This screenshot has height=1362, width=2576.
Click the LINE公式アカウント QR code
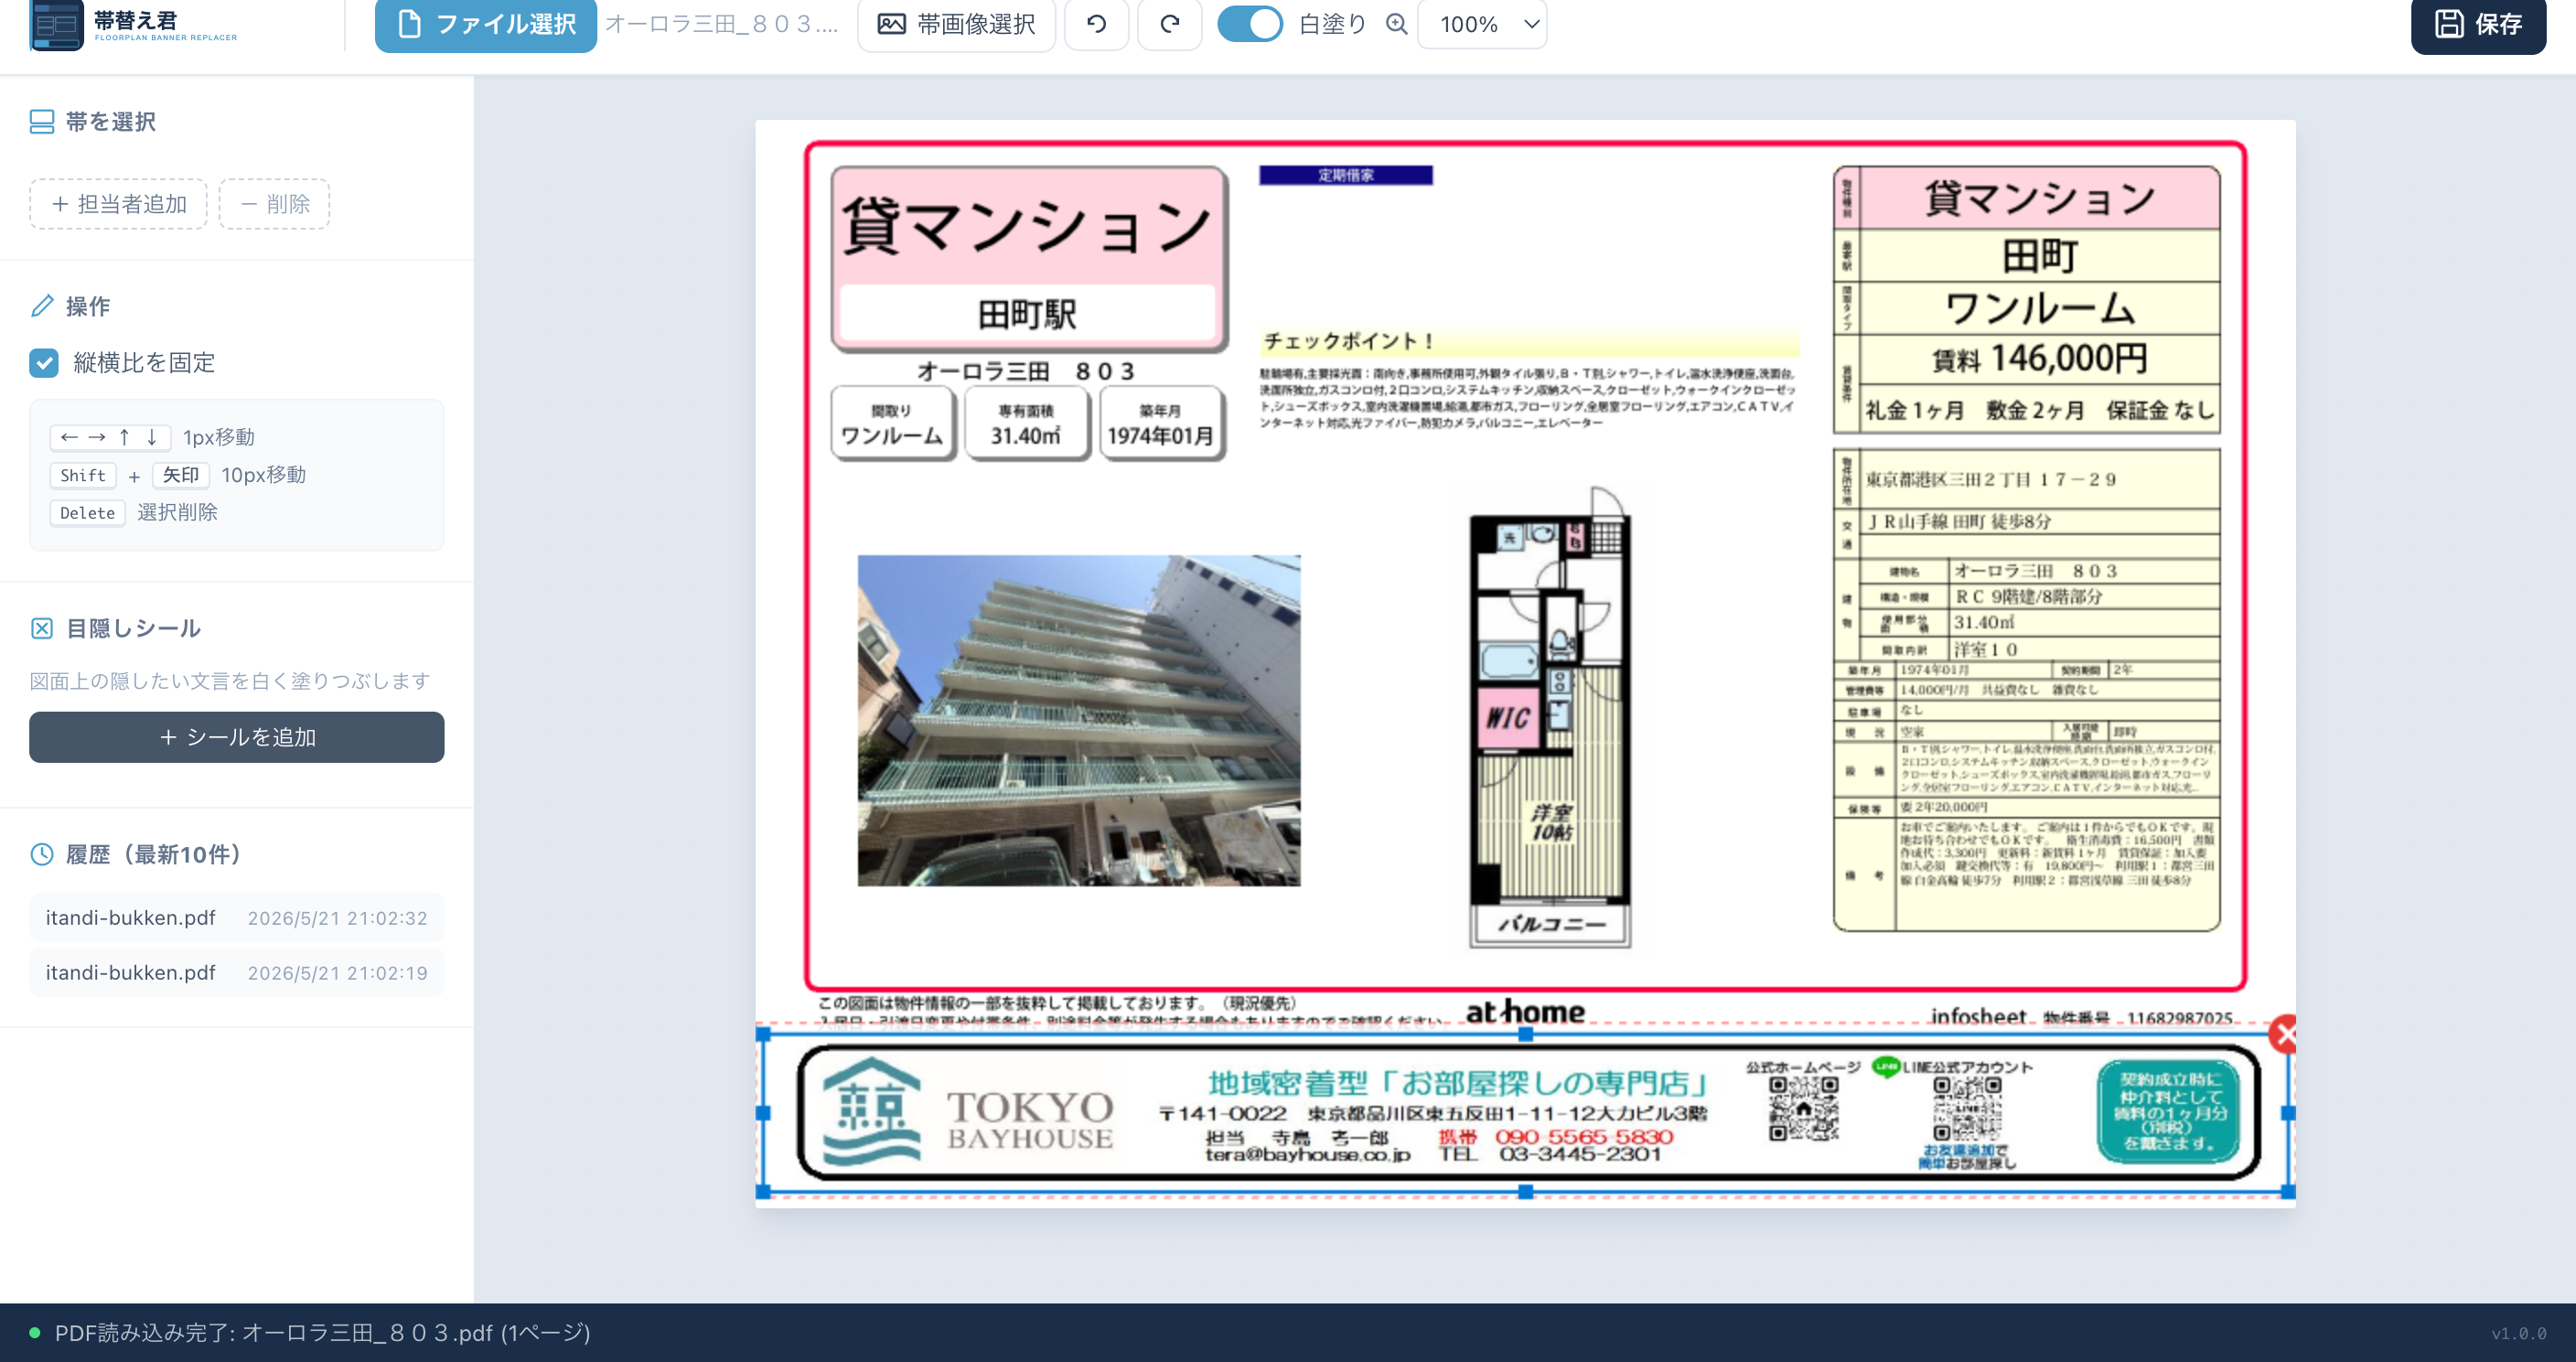click(1967, 1108)
